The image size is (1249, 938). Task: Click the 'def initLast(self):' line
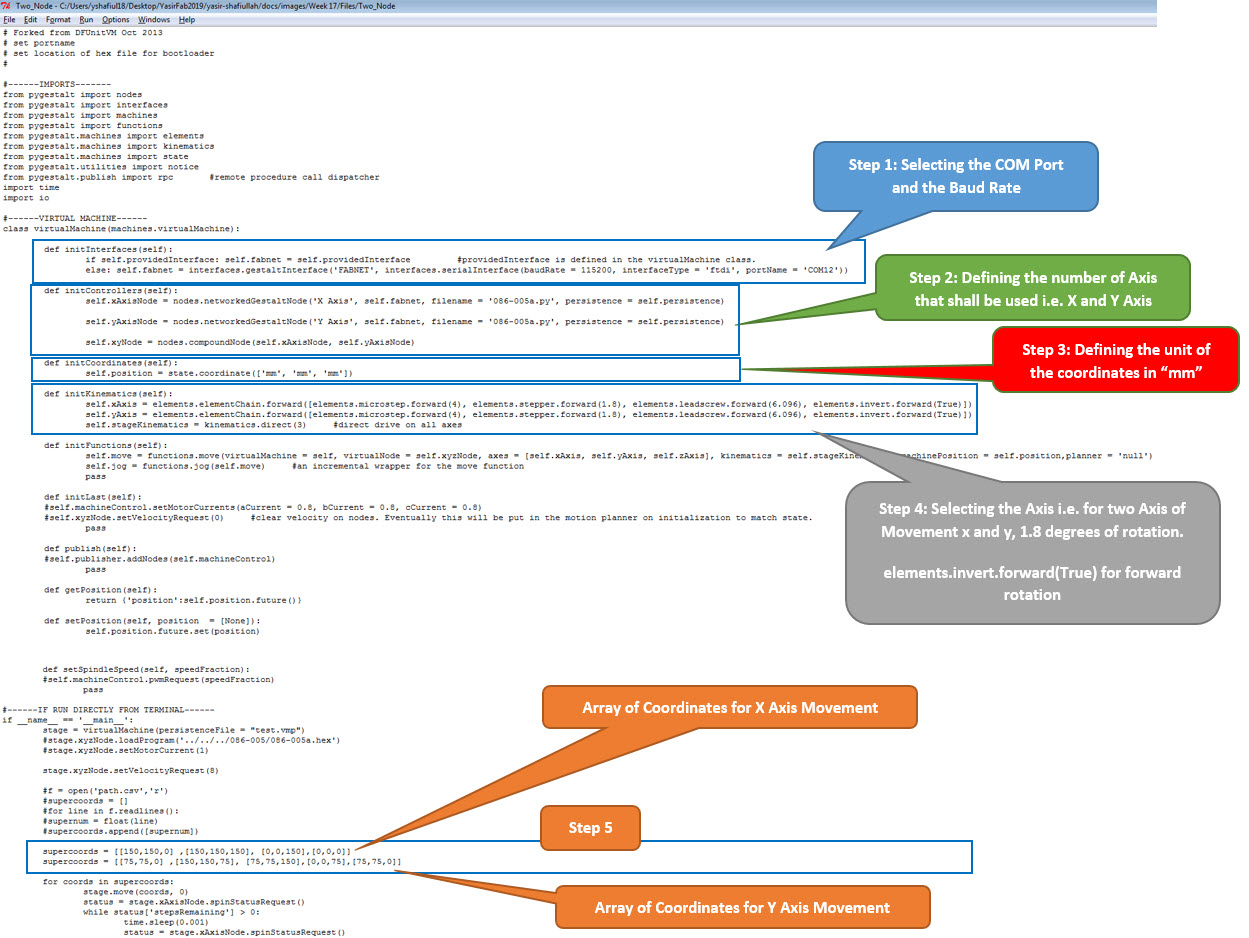tap(93, 496)
